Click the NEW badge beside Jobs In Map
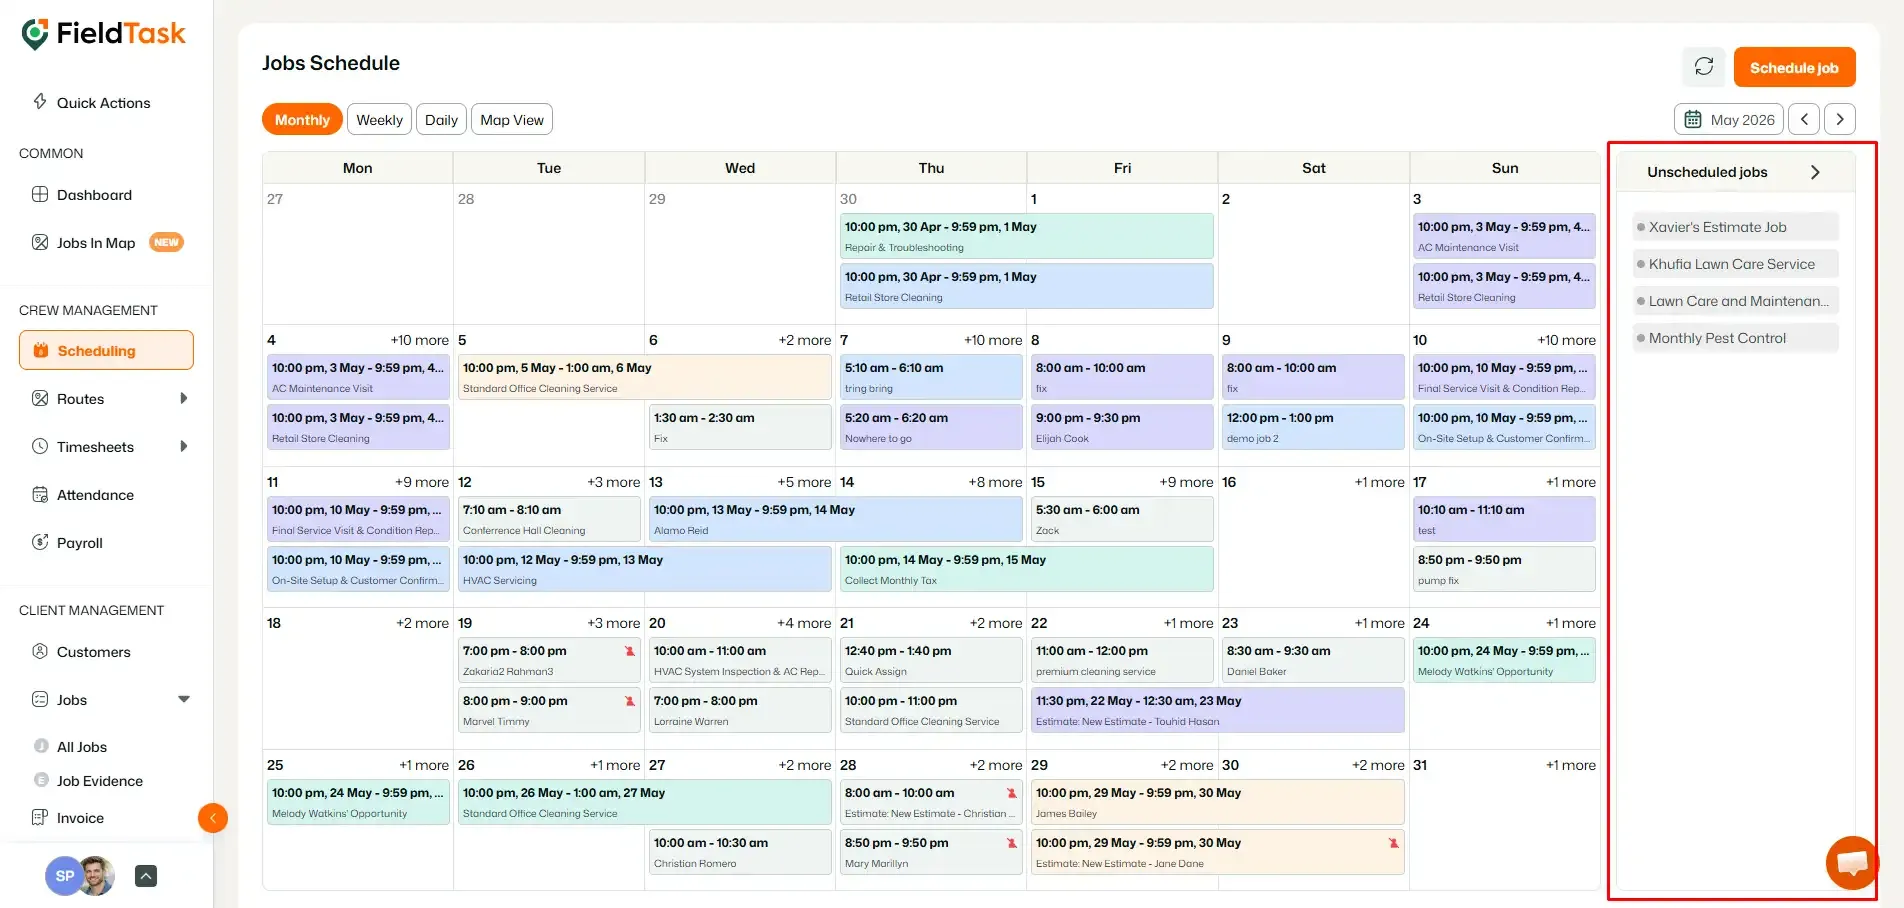 coord(166,242)
